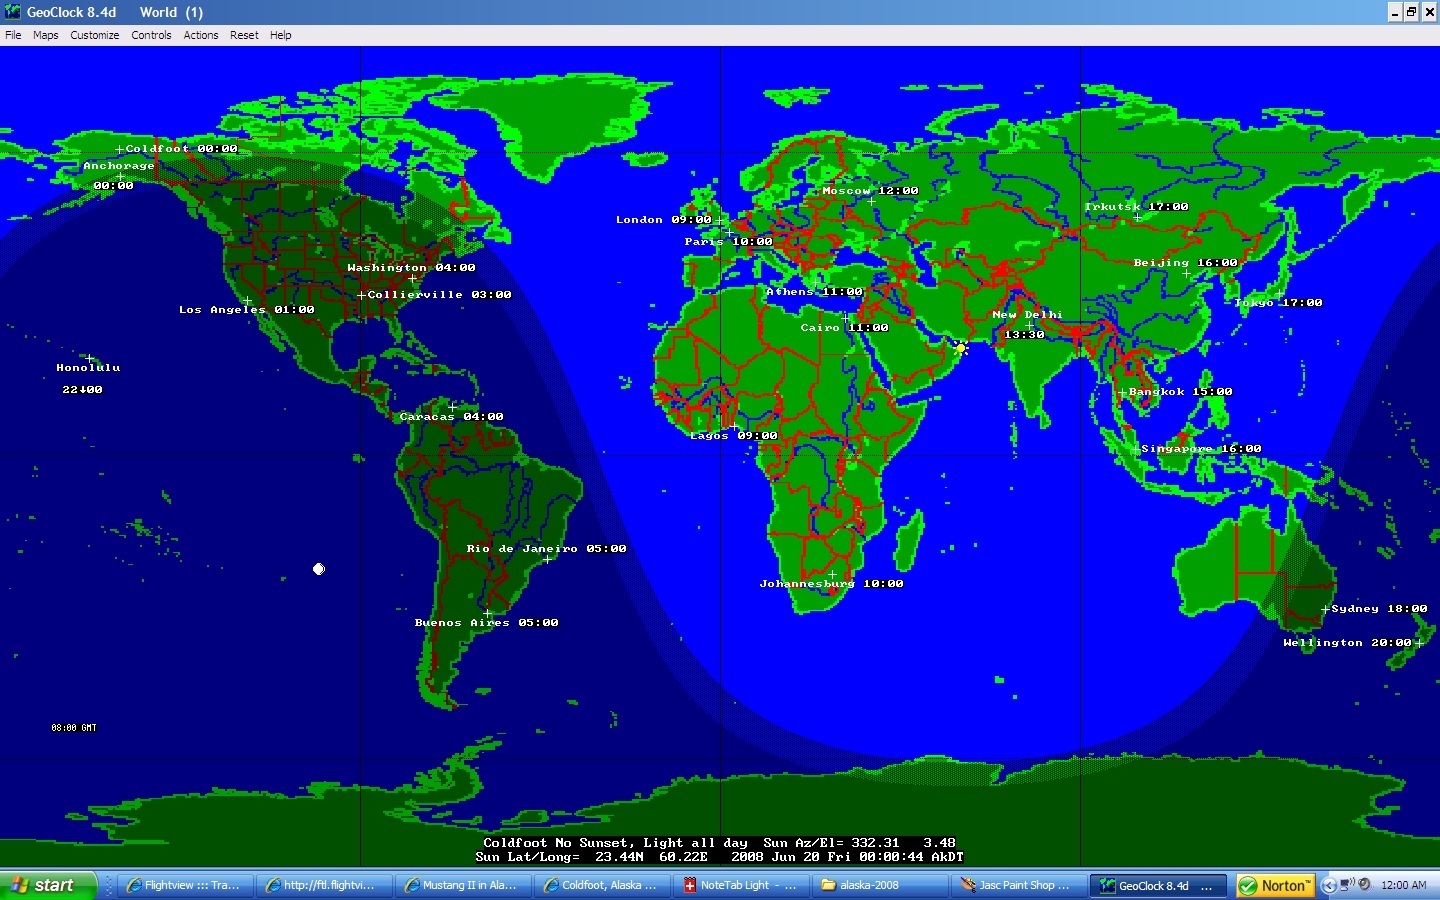The image size is (1440, 900).
Task: Click the London 09:00 label
Action: (664, 220)
